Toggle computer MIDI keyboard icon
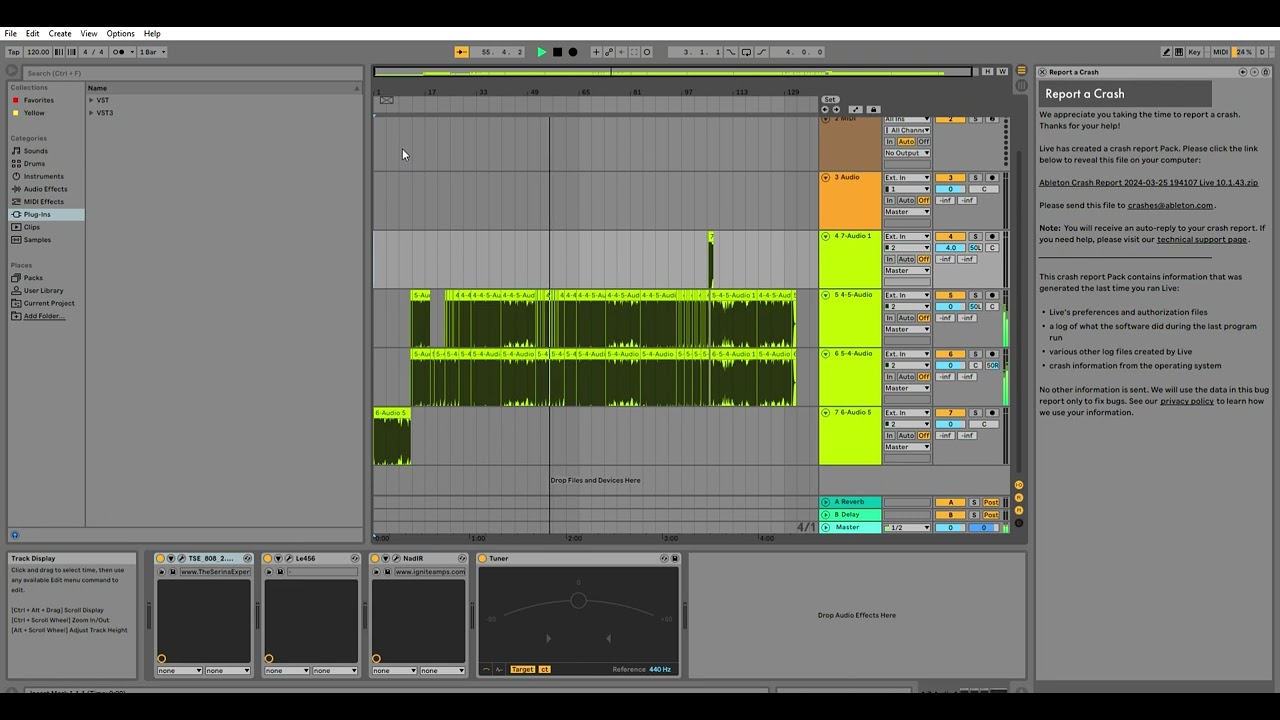The height and width of the screenshot is (720, 1280). 1179,52
